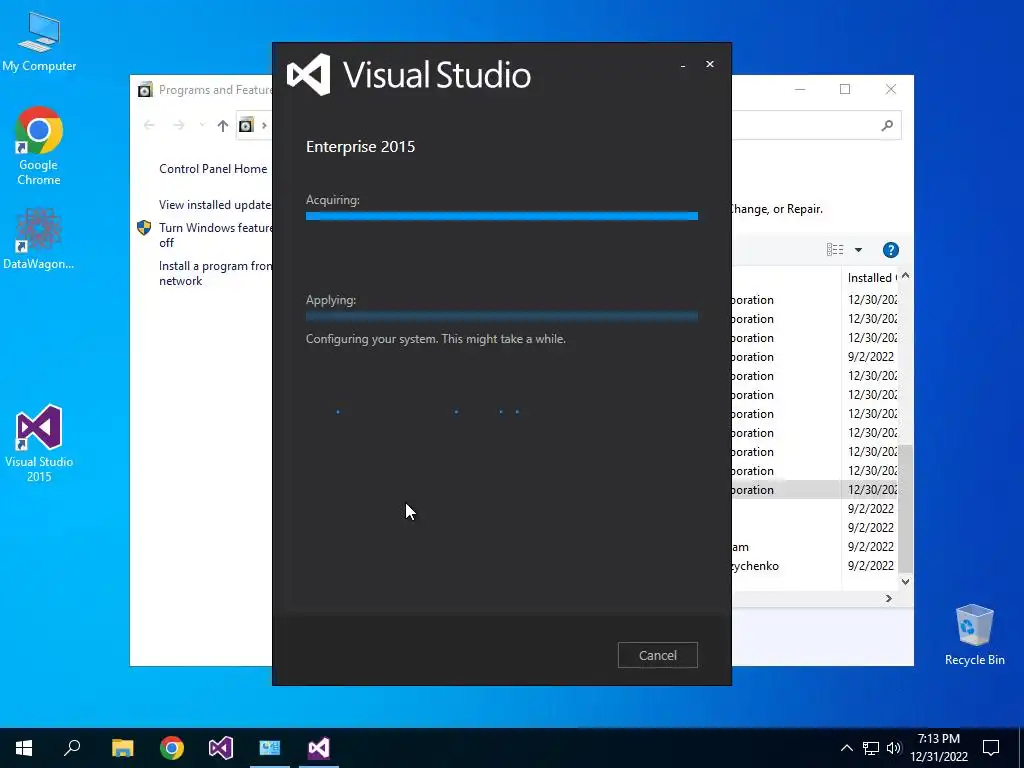
Task: Click the search box in Programs and Features
Action: pos(816,125)
